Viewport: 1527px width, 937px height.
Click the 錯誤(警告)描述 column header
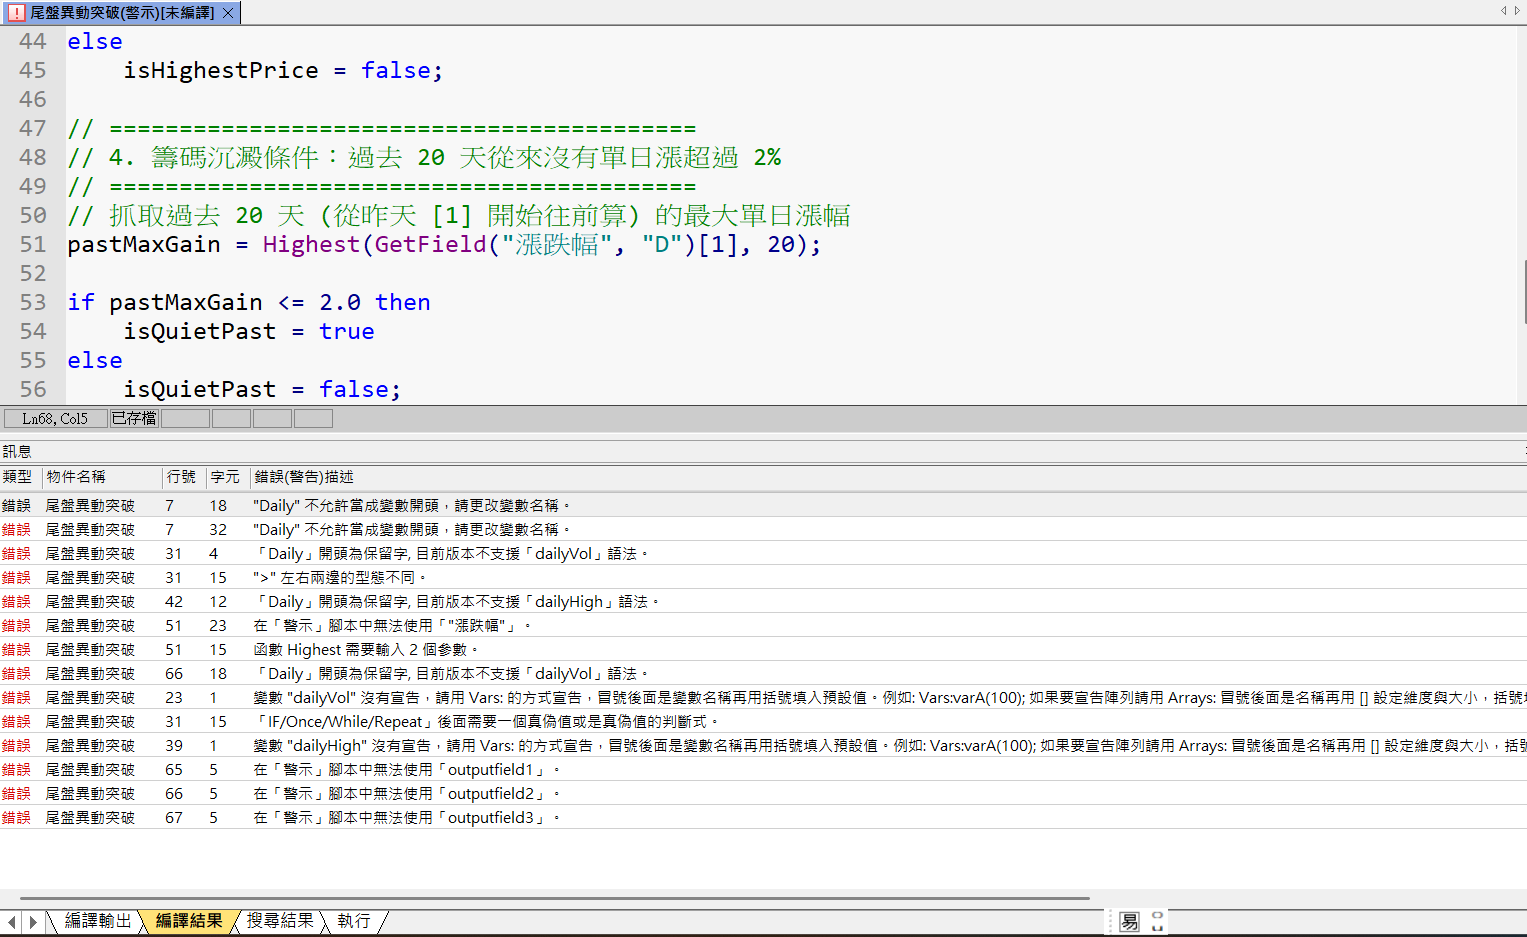[304, 477]
